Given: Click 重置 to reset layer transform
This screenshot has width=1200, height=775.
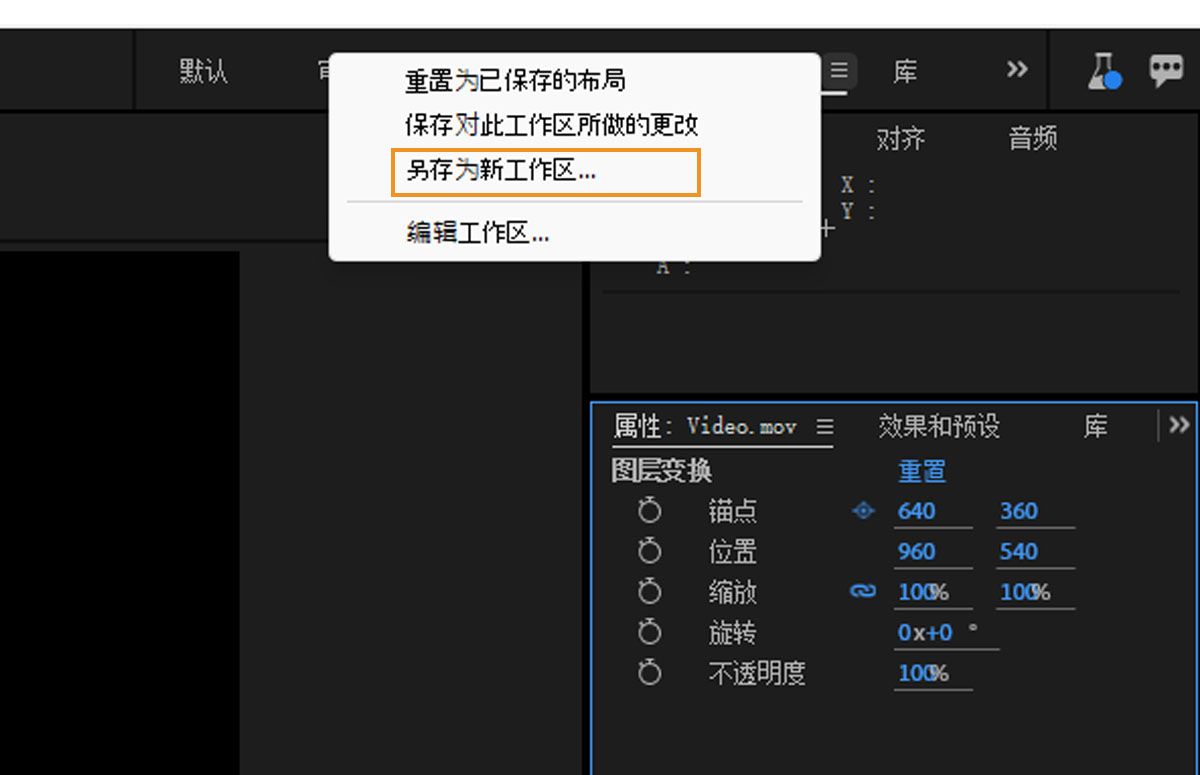Looking at the screenshot, I should [921, 470].
